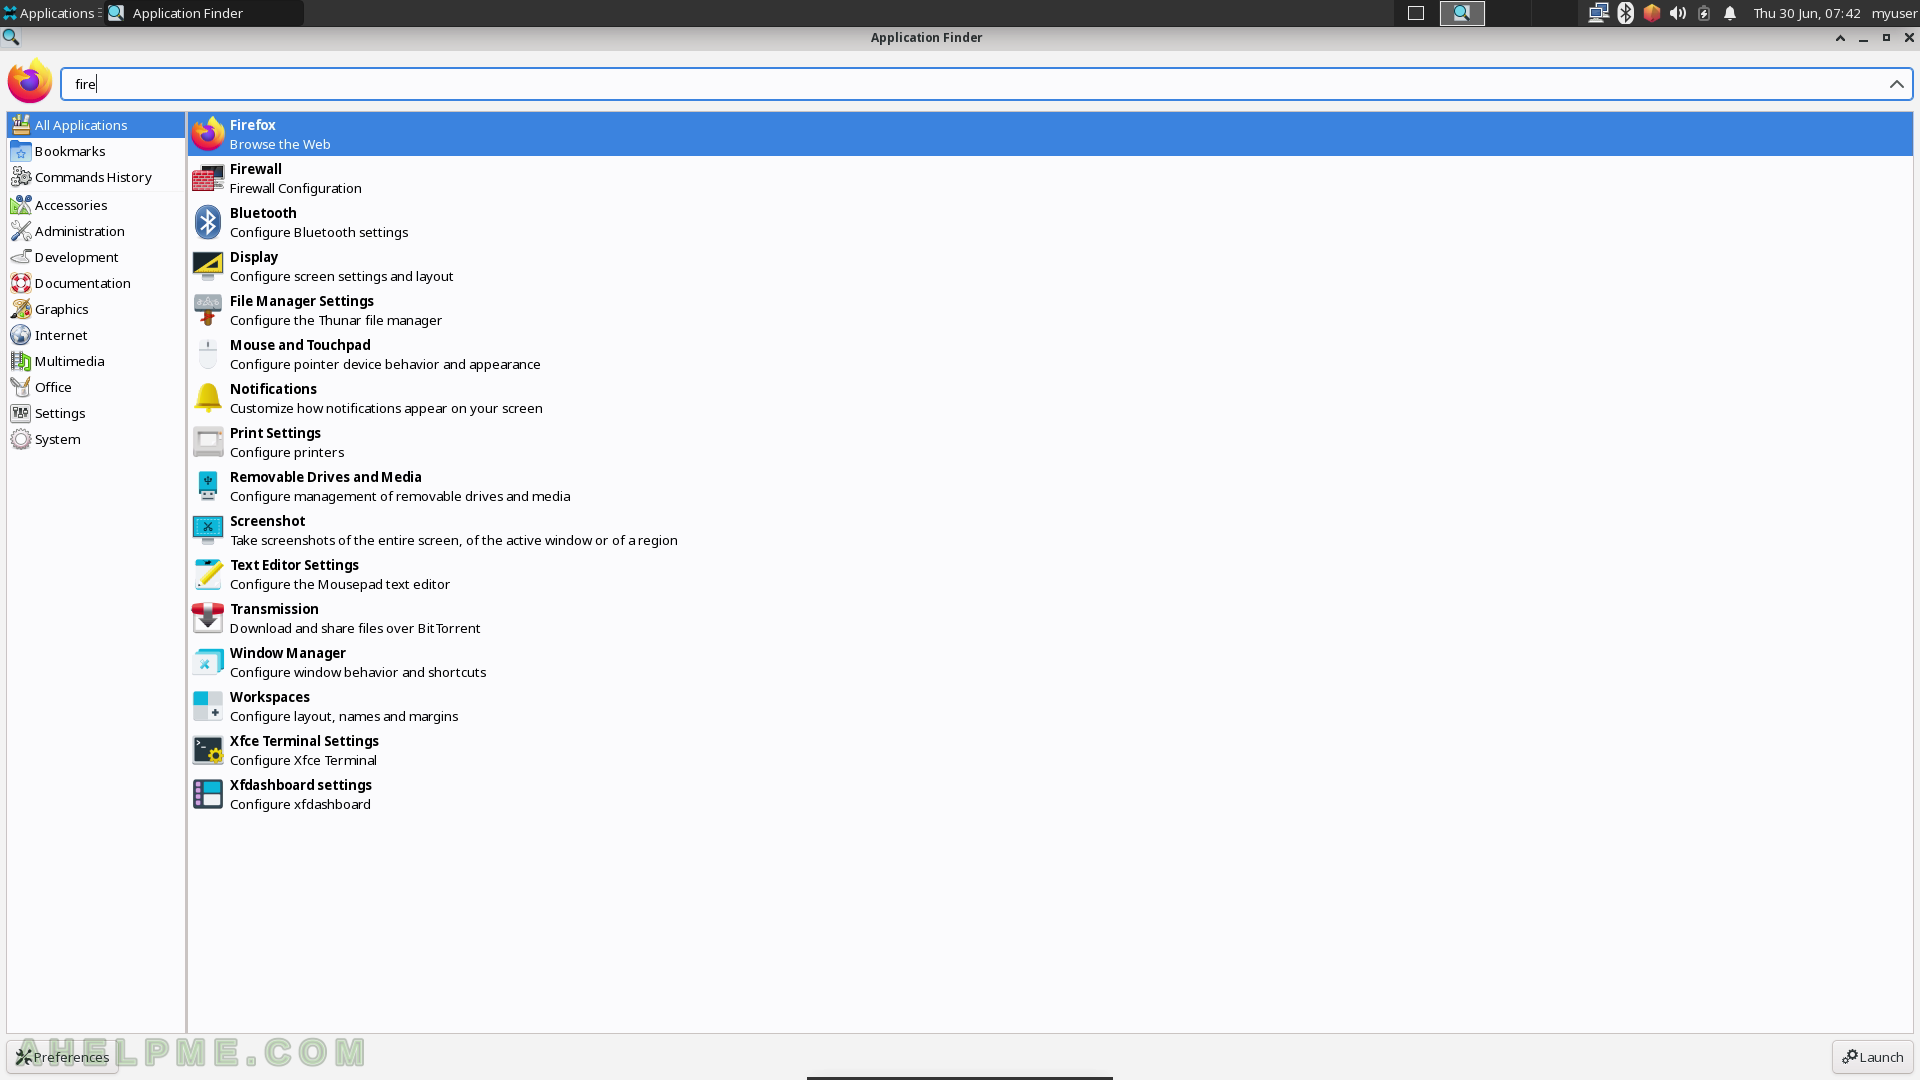Open the myuser account menu
1920x1080 pixels.
[1894, 13]
